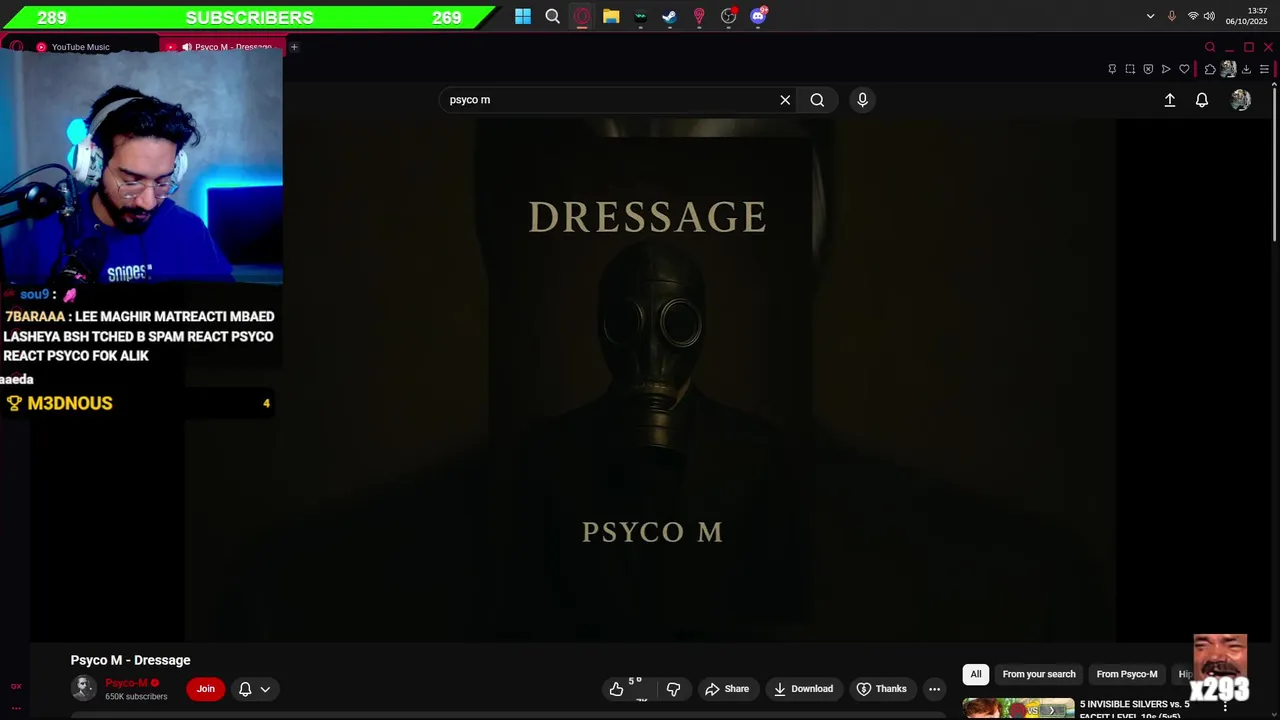Open the channel notification bell dropdown
This screenshot has height=720, width=1280.
pyautogui.click(x=254, y=689)
